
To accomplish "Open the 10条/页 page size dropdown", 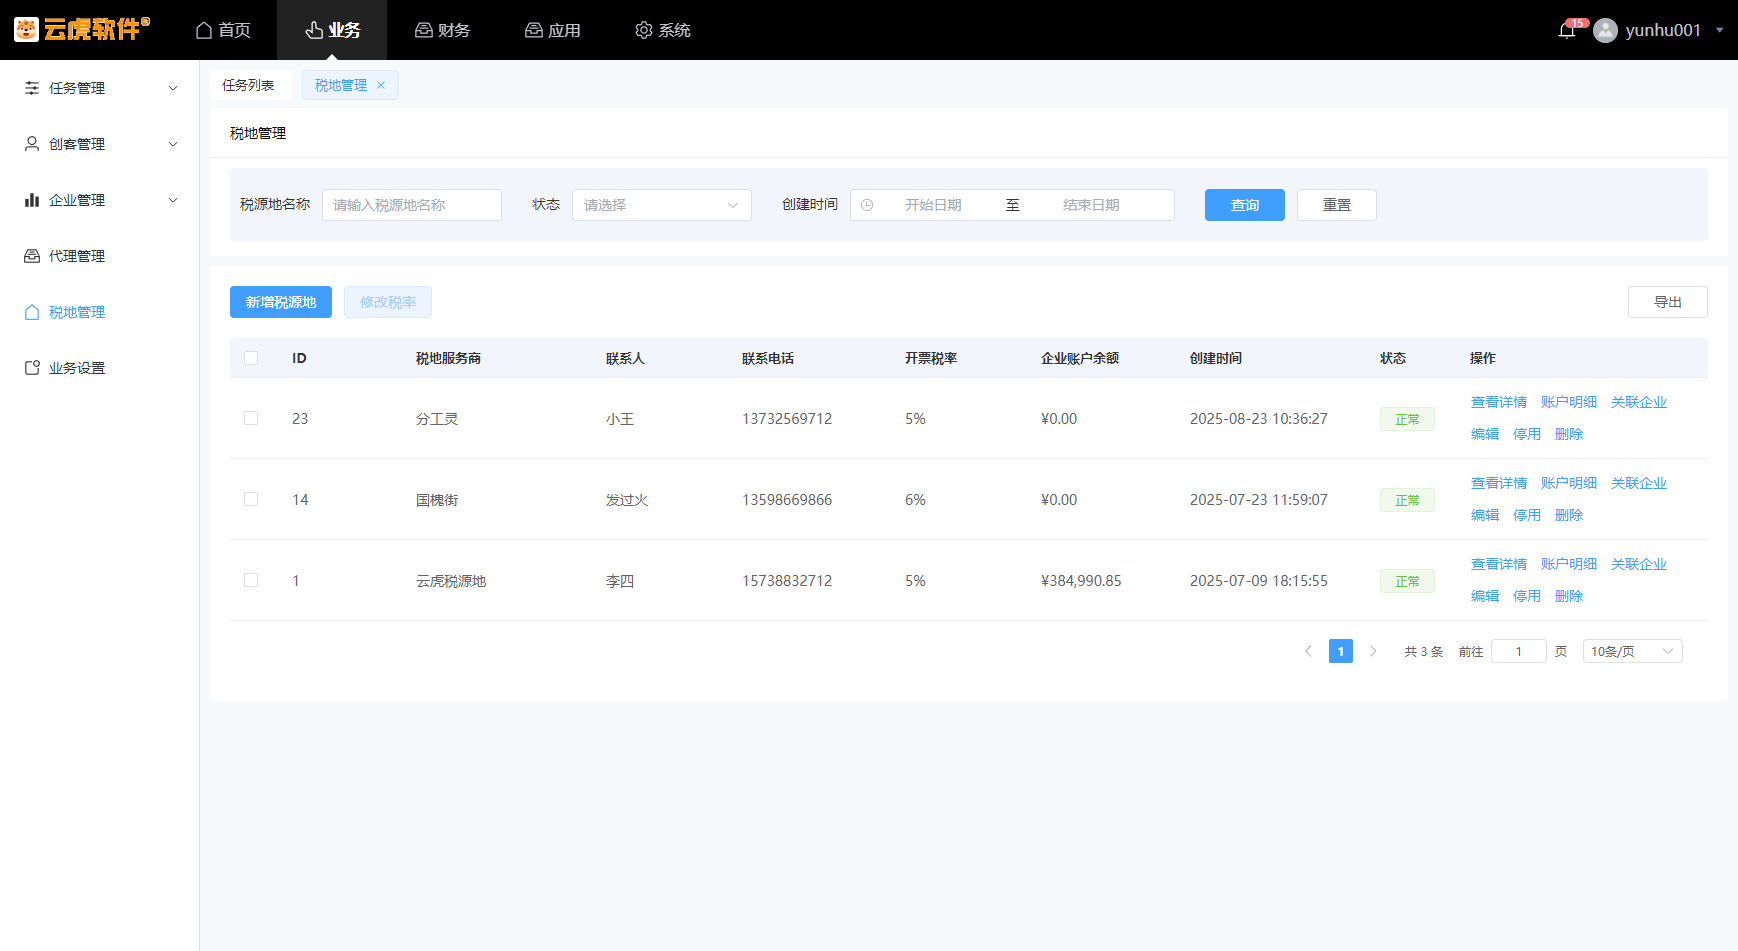I will tap(1632, 651).
